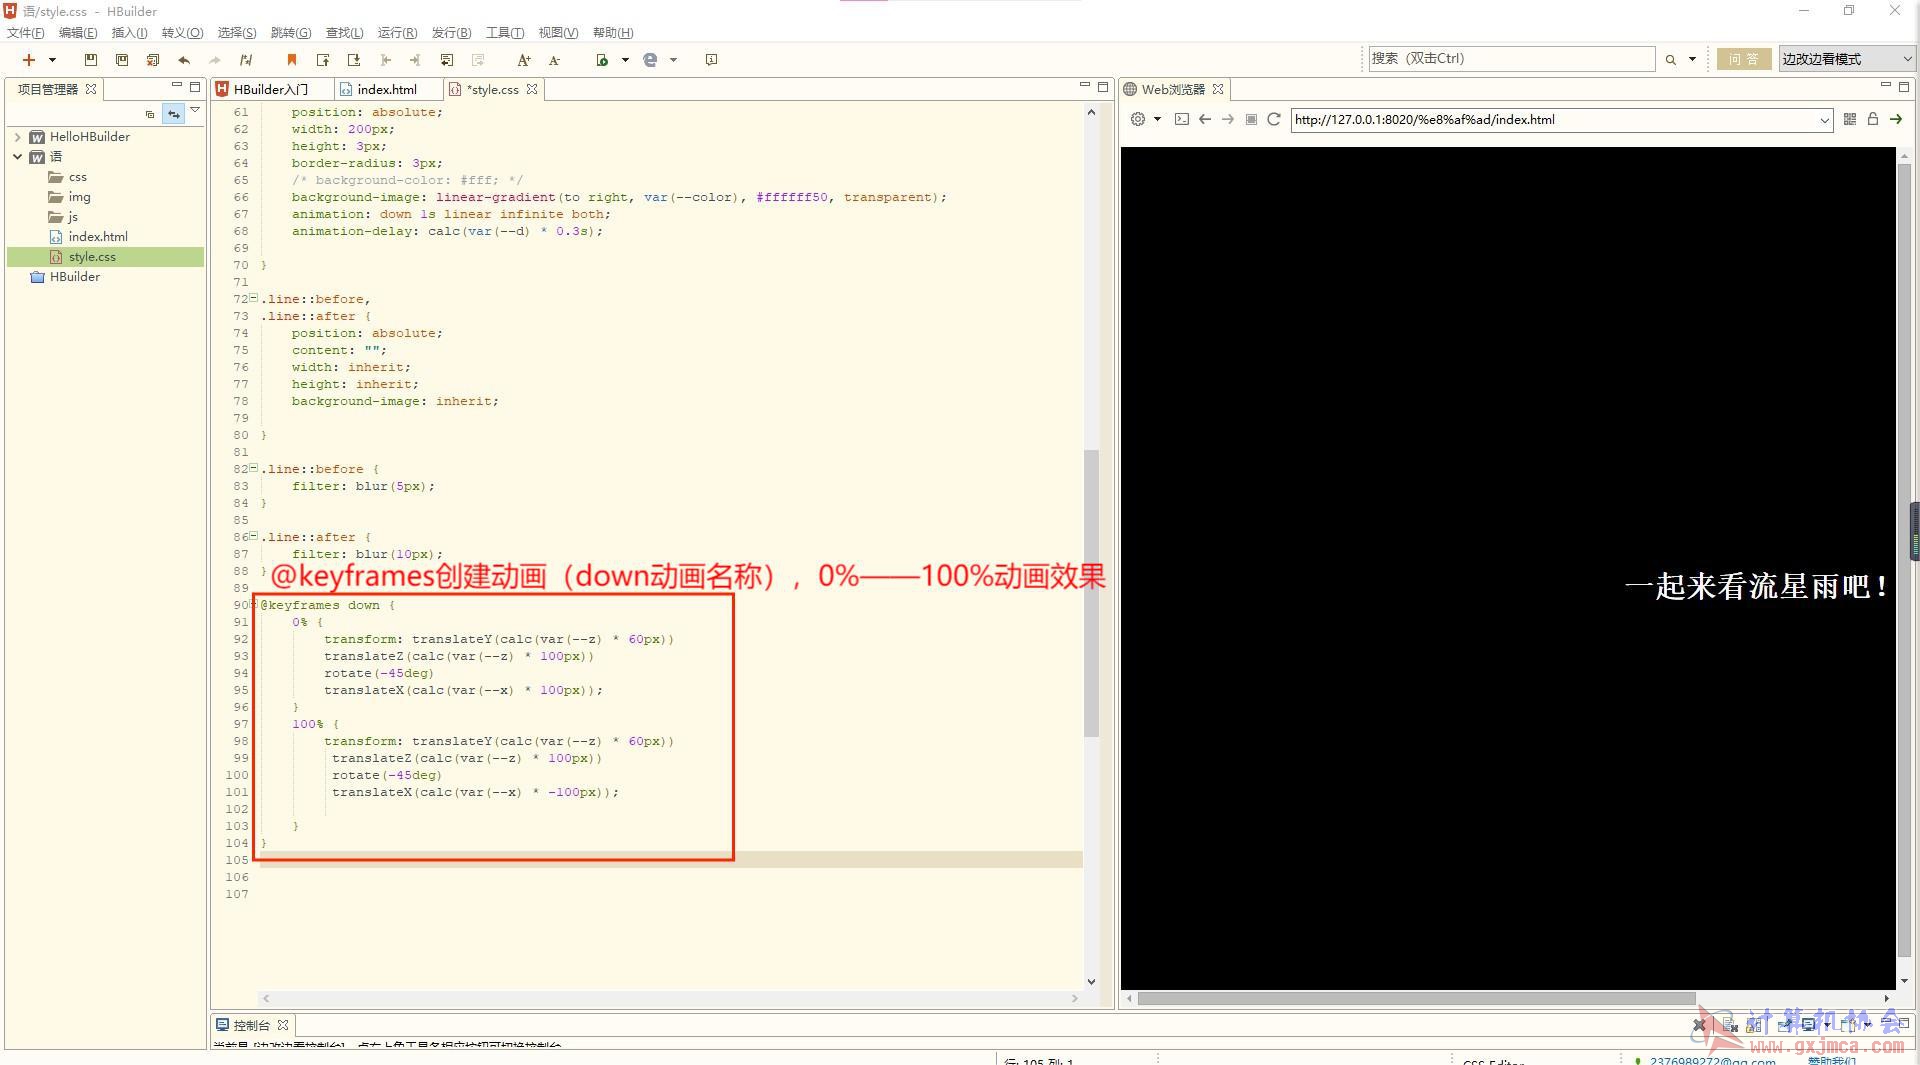Image resolution: width=1920 pixels, height=1065 pixels.
Task: Click the Redo arrow icon
Action: pyautogui.click(x=214, y=60)
